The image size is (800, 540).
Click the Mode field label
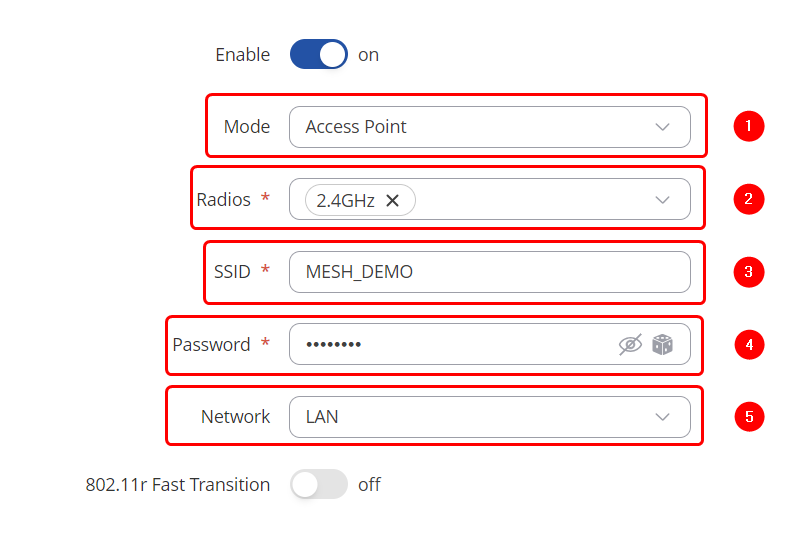coord(246,127)
